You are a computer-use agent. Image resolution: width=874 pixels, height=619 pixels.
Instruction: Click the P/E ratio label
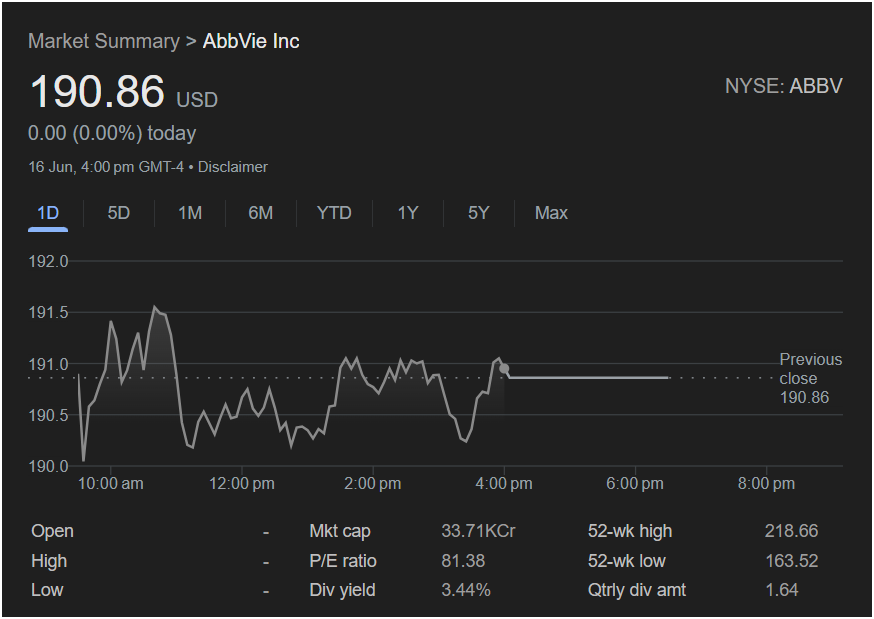343,561
